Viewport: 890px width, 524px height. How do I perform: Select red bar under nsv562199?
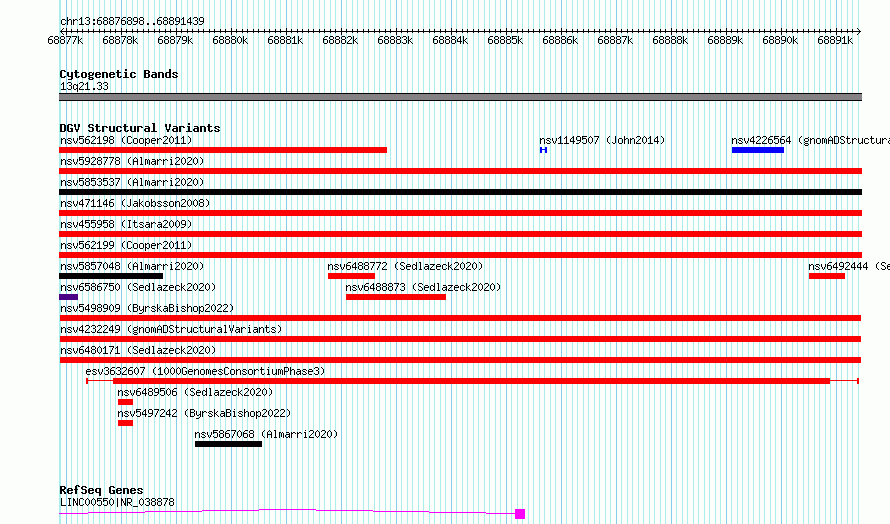(460, 255)
